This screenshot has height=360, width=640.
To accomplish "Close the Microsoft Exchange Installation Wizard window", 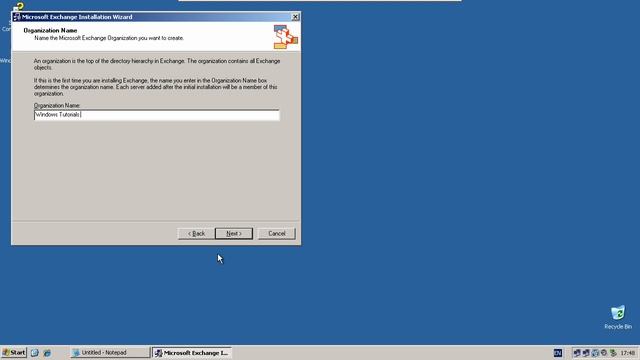I will pos(295,17).
